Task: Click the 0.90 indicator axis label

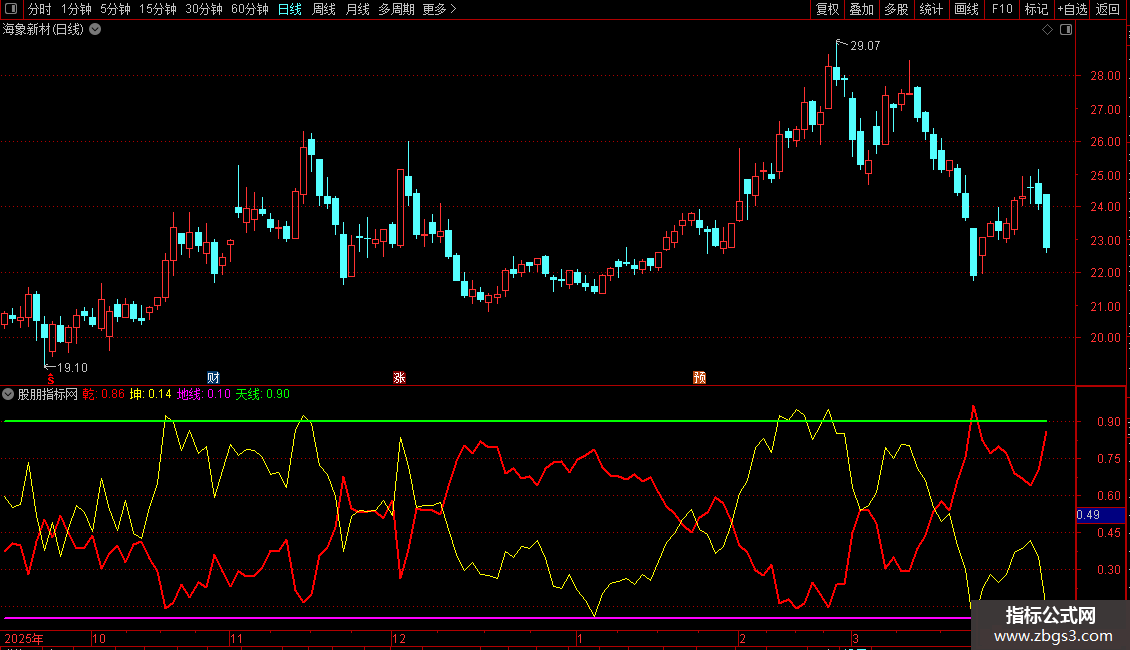Action: [1108, 422]
